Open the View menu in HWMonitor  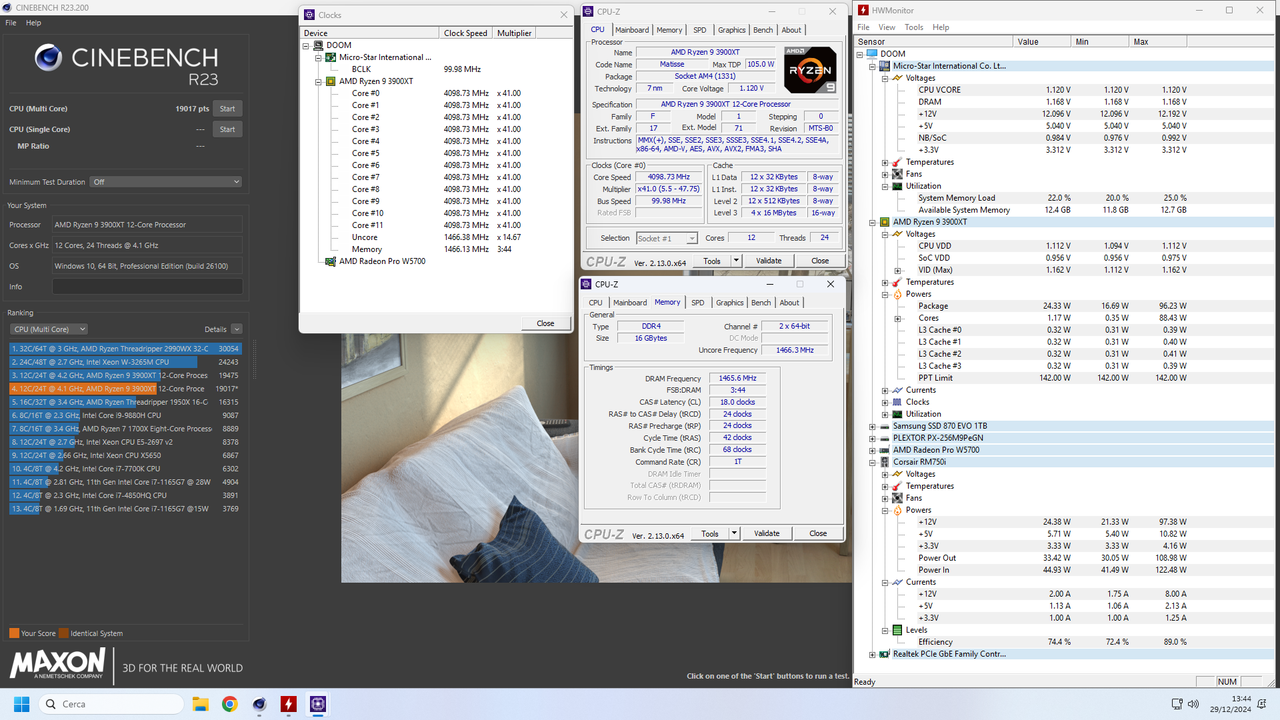887,27
